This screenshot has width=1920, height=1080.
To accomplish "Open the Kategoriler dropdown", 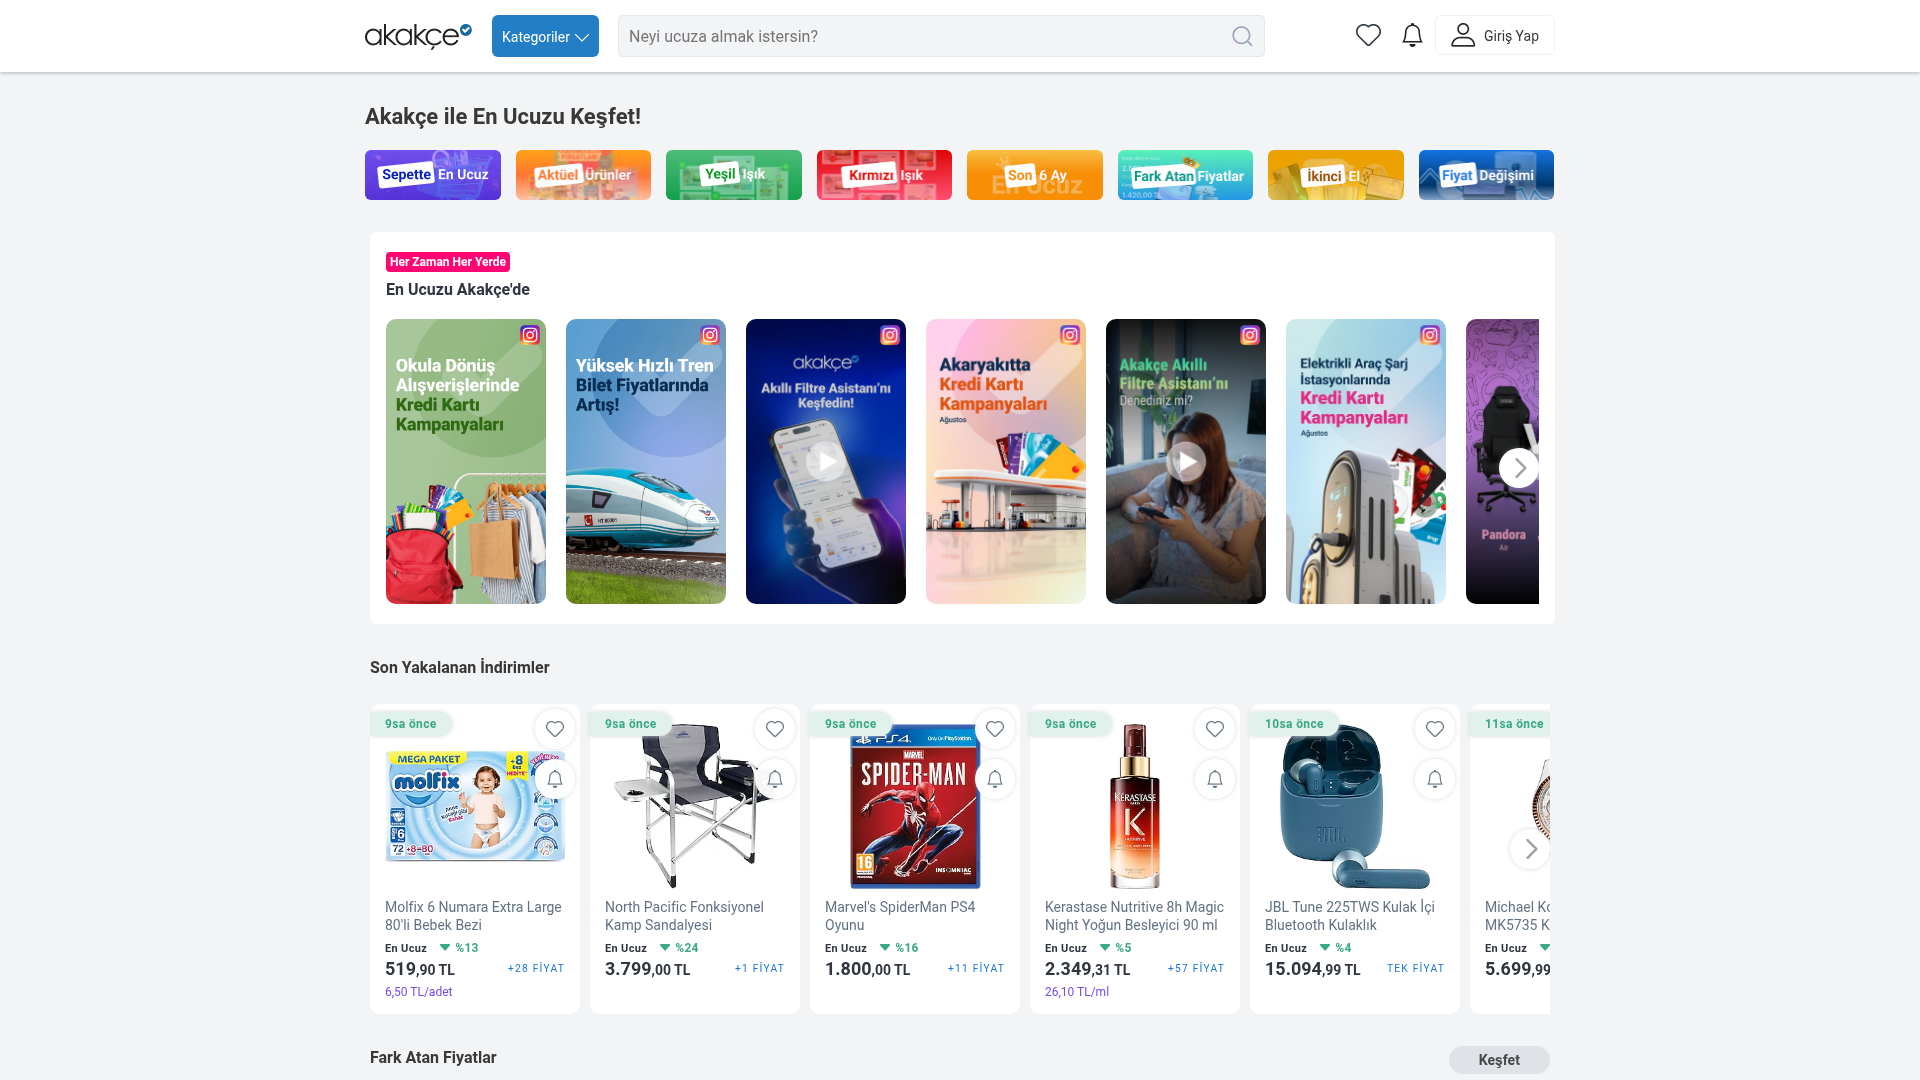I will pos(545,36).
